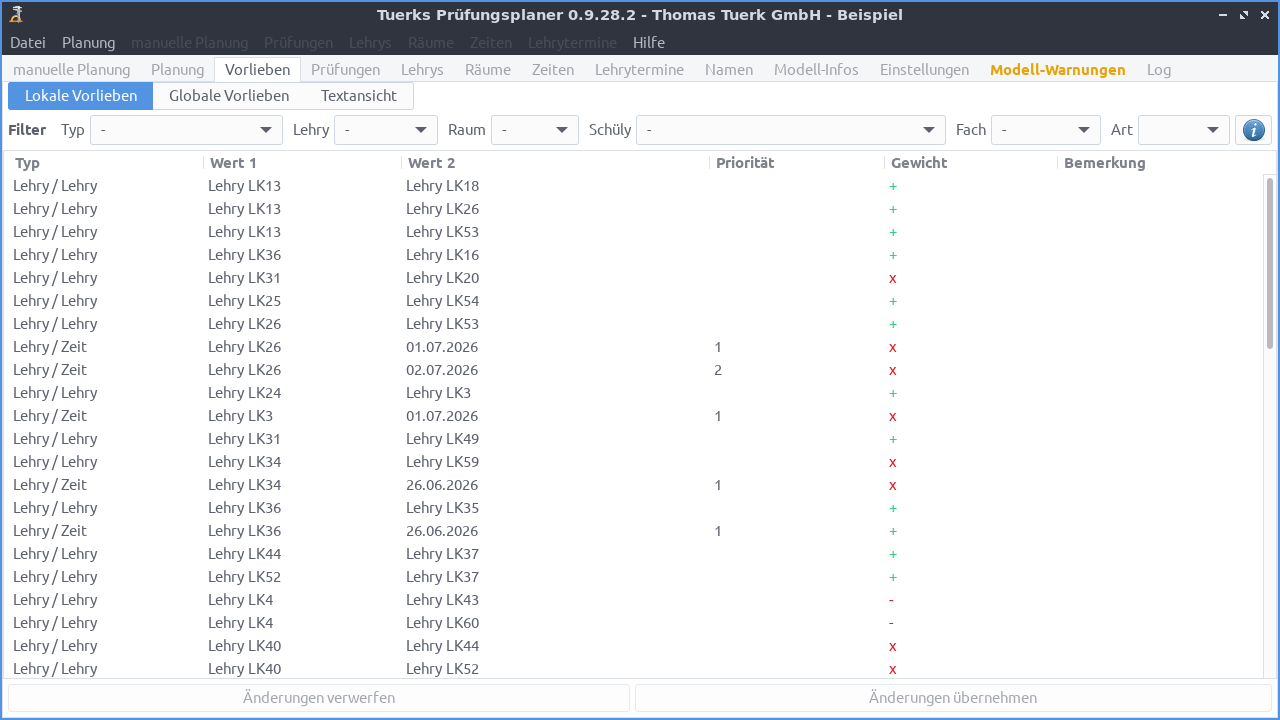Click black minus weight in LK4/LK60 row
This screenshot has height=720, width=1280.
pos(891,623)
